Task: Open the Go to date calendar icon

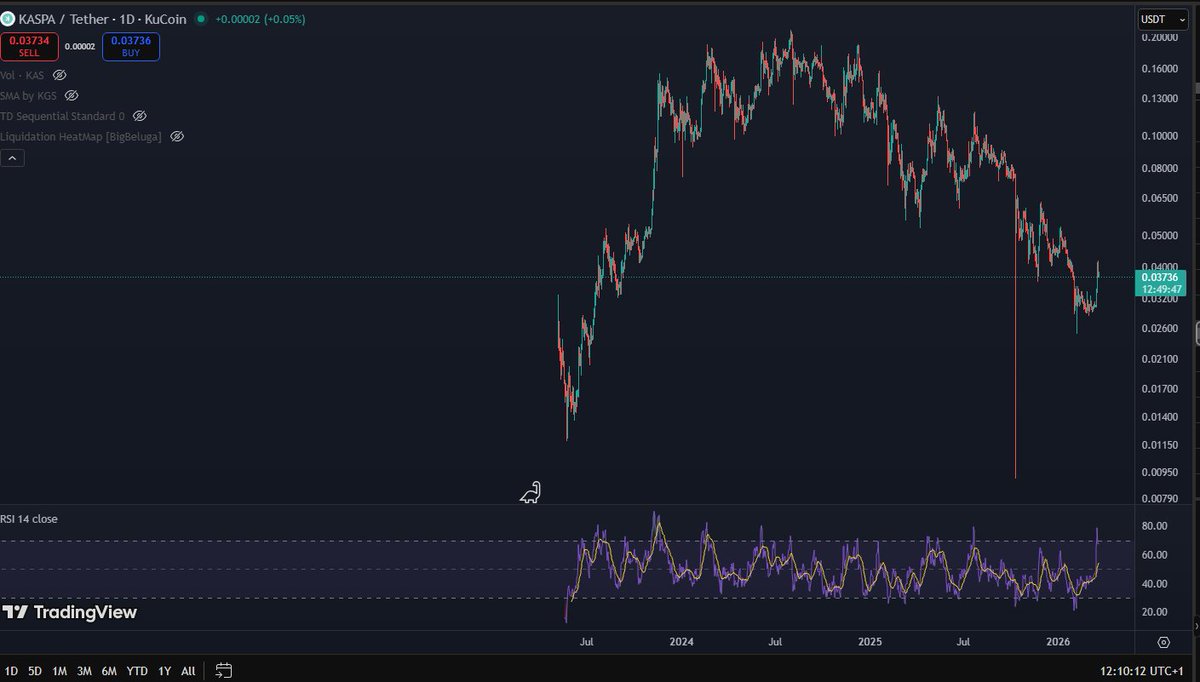Action: [224, 671]
